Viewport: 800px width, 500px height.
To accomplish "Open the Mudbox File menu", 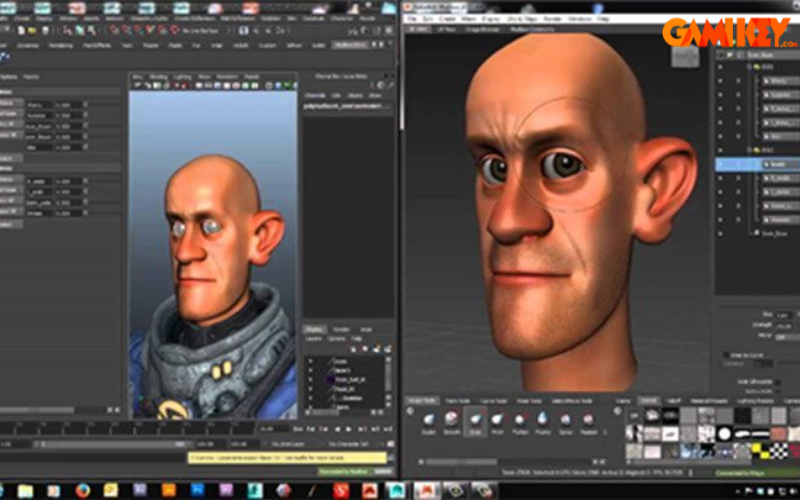I will (412, 19).
